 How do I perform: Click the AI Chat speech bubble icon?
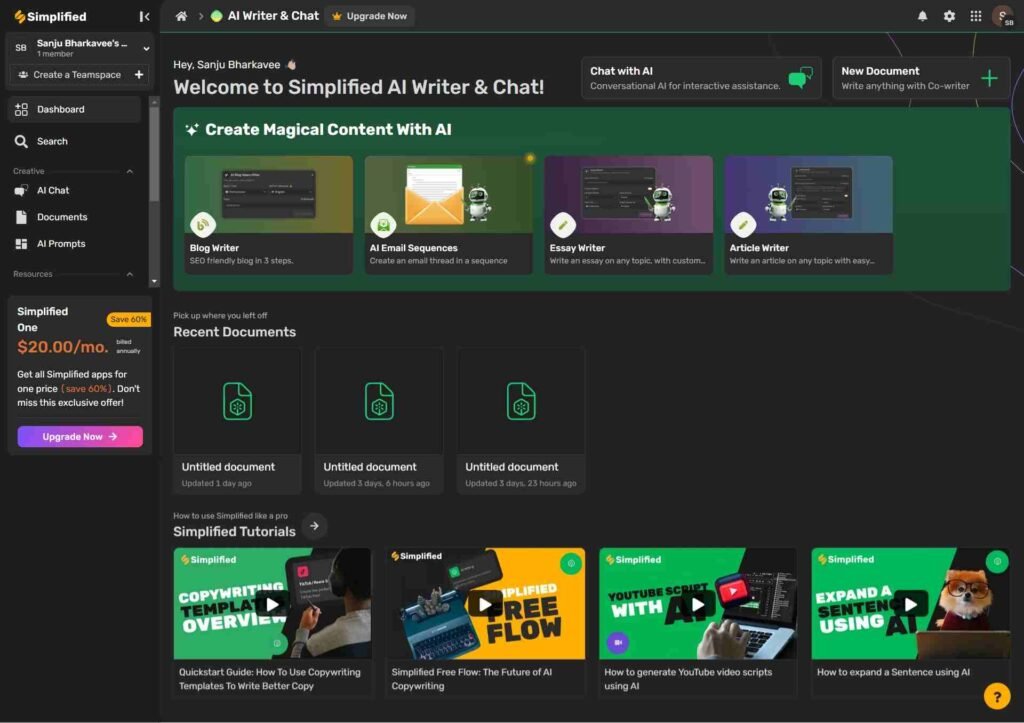click(21, 190)
